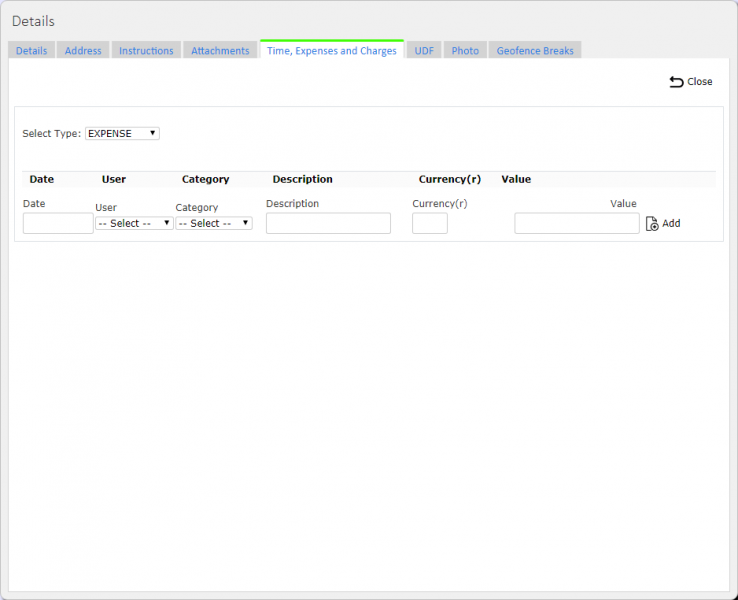The height and width of the screenshot is (600, 738).
Task: Focus the Date input field
Action: pyautogui.click(x=58, y=223)
